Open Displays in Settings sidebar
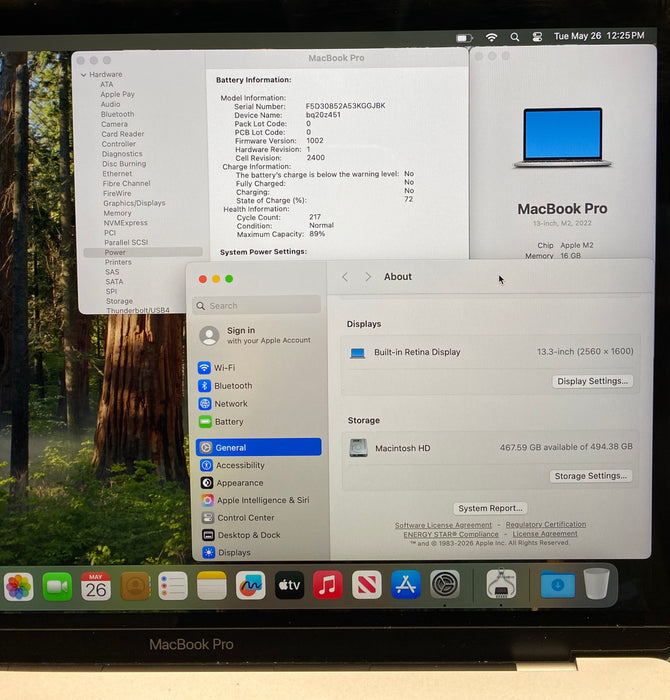The height and width of the screenshot is (700, 670). (259, 552)
